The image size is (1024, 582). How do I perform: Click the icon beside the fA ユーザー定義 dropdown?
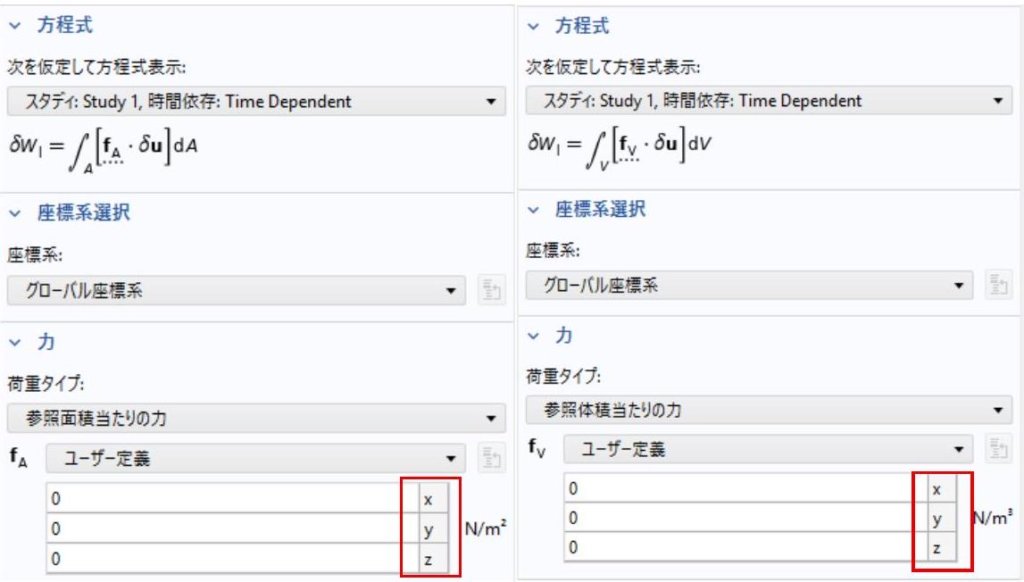click(x=491, y=459)
